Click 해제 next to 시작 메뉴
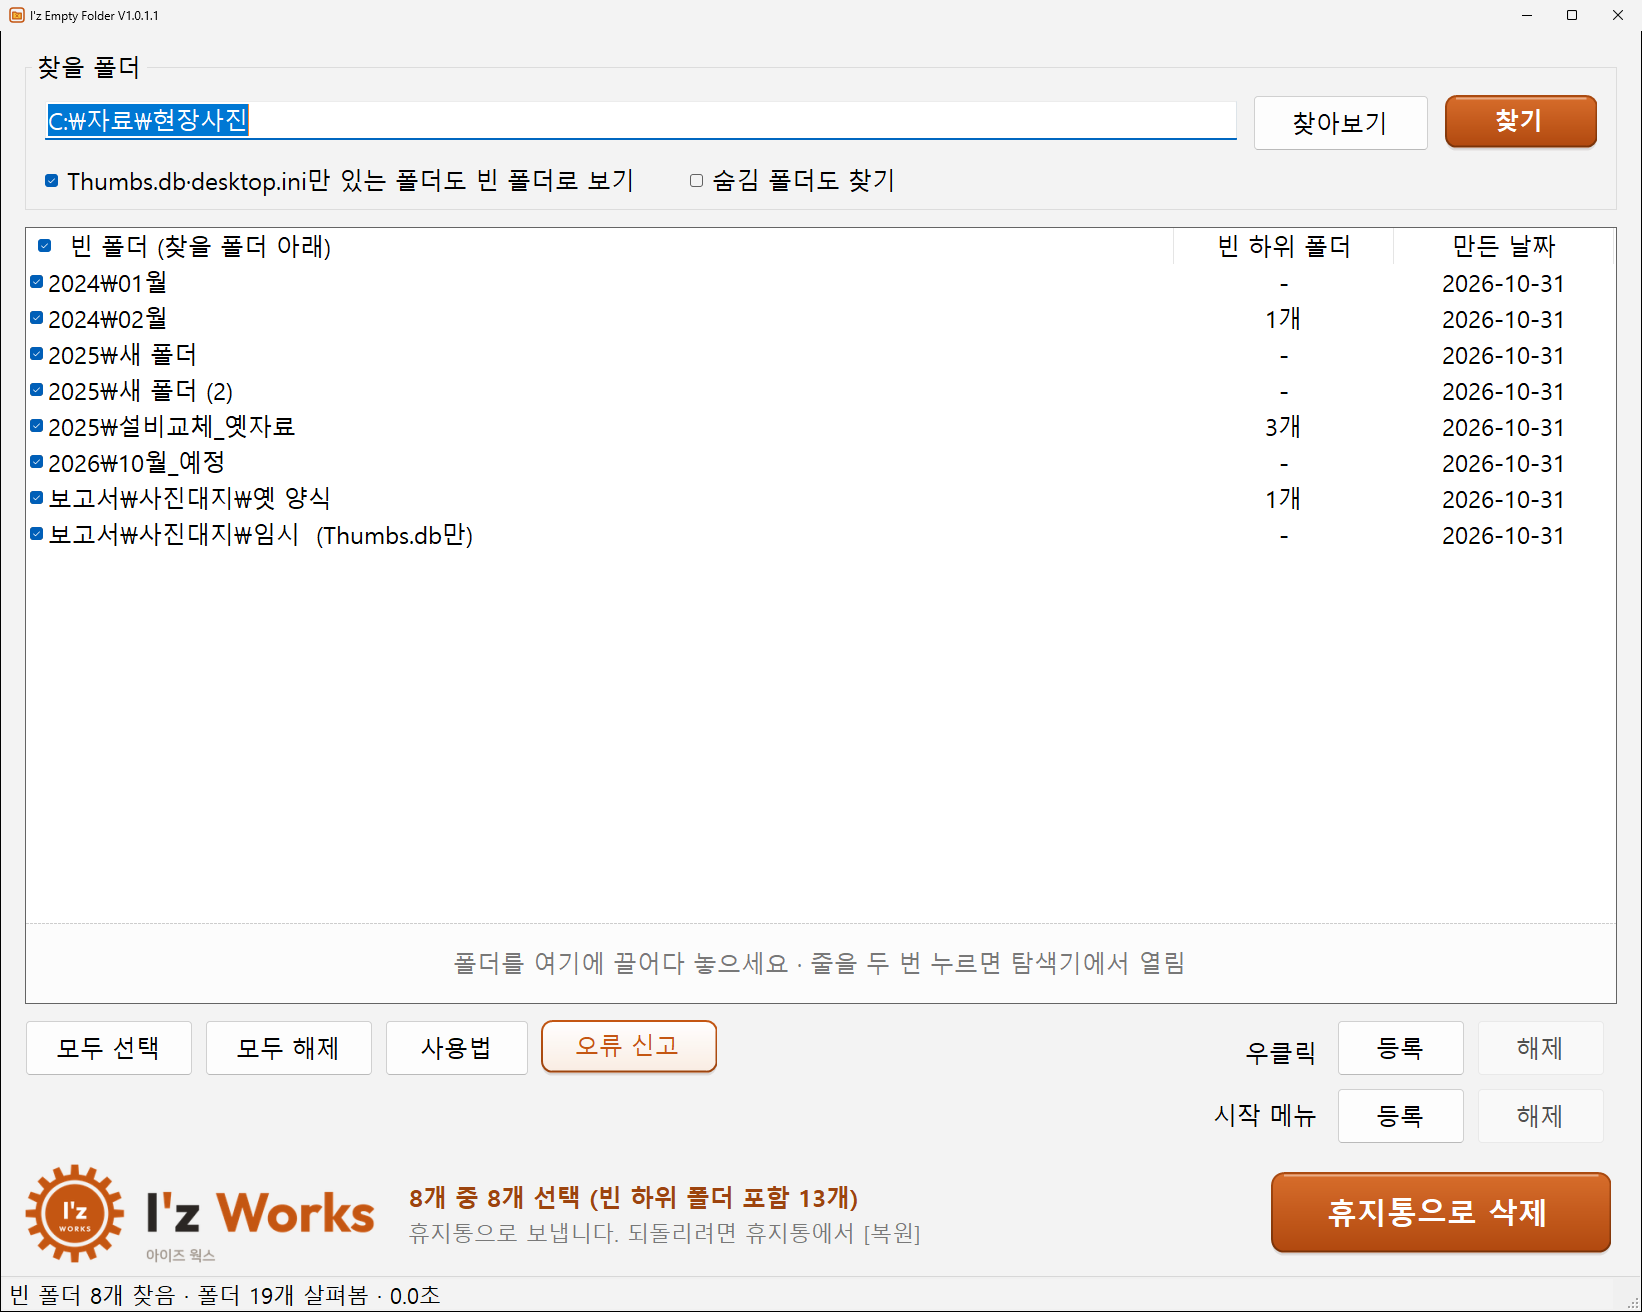The height and width of the screenshot is (1312, 1642). [1540, 1116]
